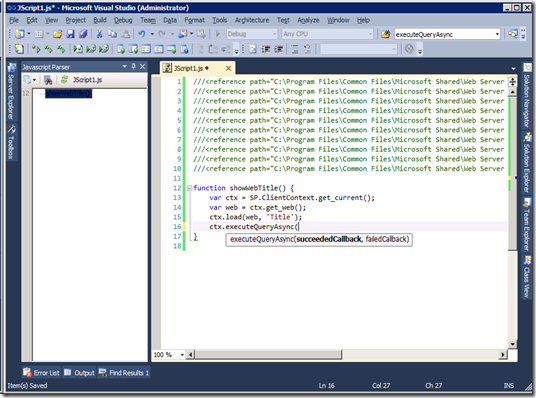Open the Error List panel tab

tap(41, 372)
